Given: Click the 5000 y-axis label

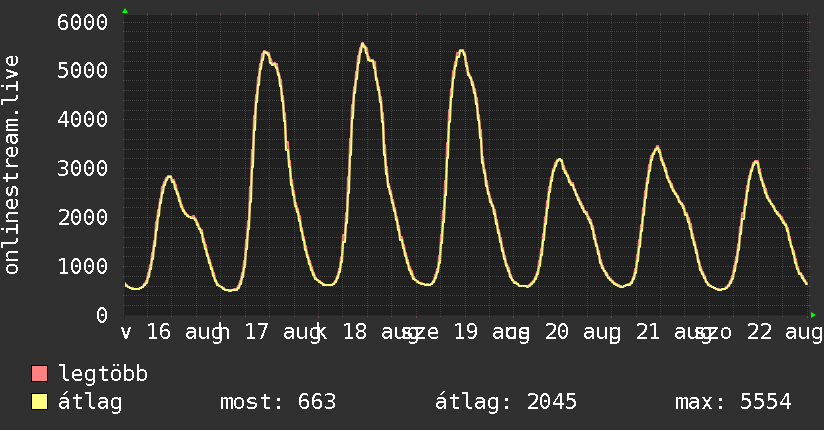Looking at the screenshot, I should click(x=83, y=70).
